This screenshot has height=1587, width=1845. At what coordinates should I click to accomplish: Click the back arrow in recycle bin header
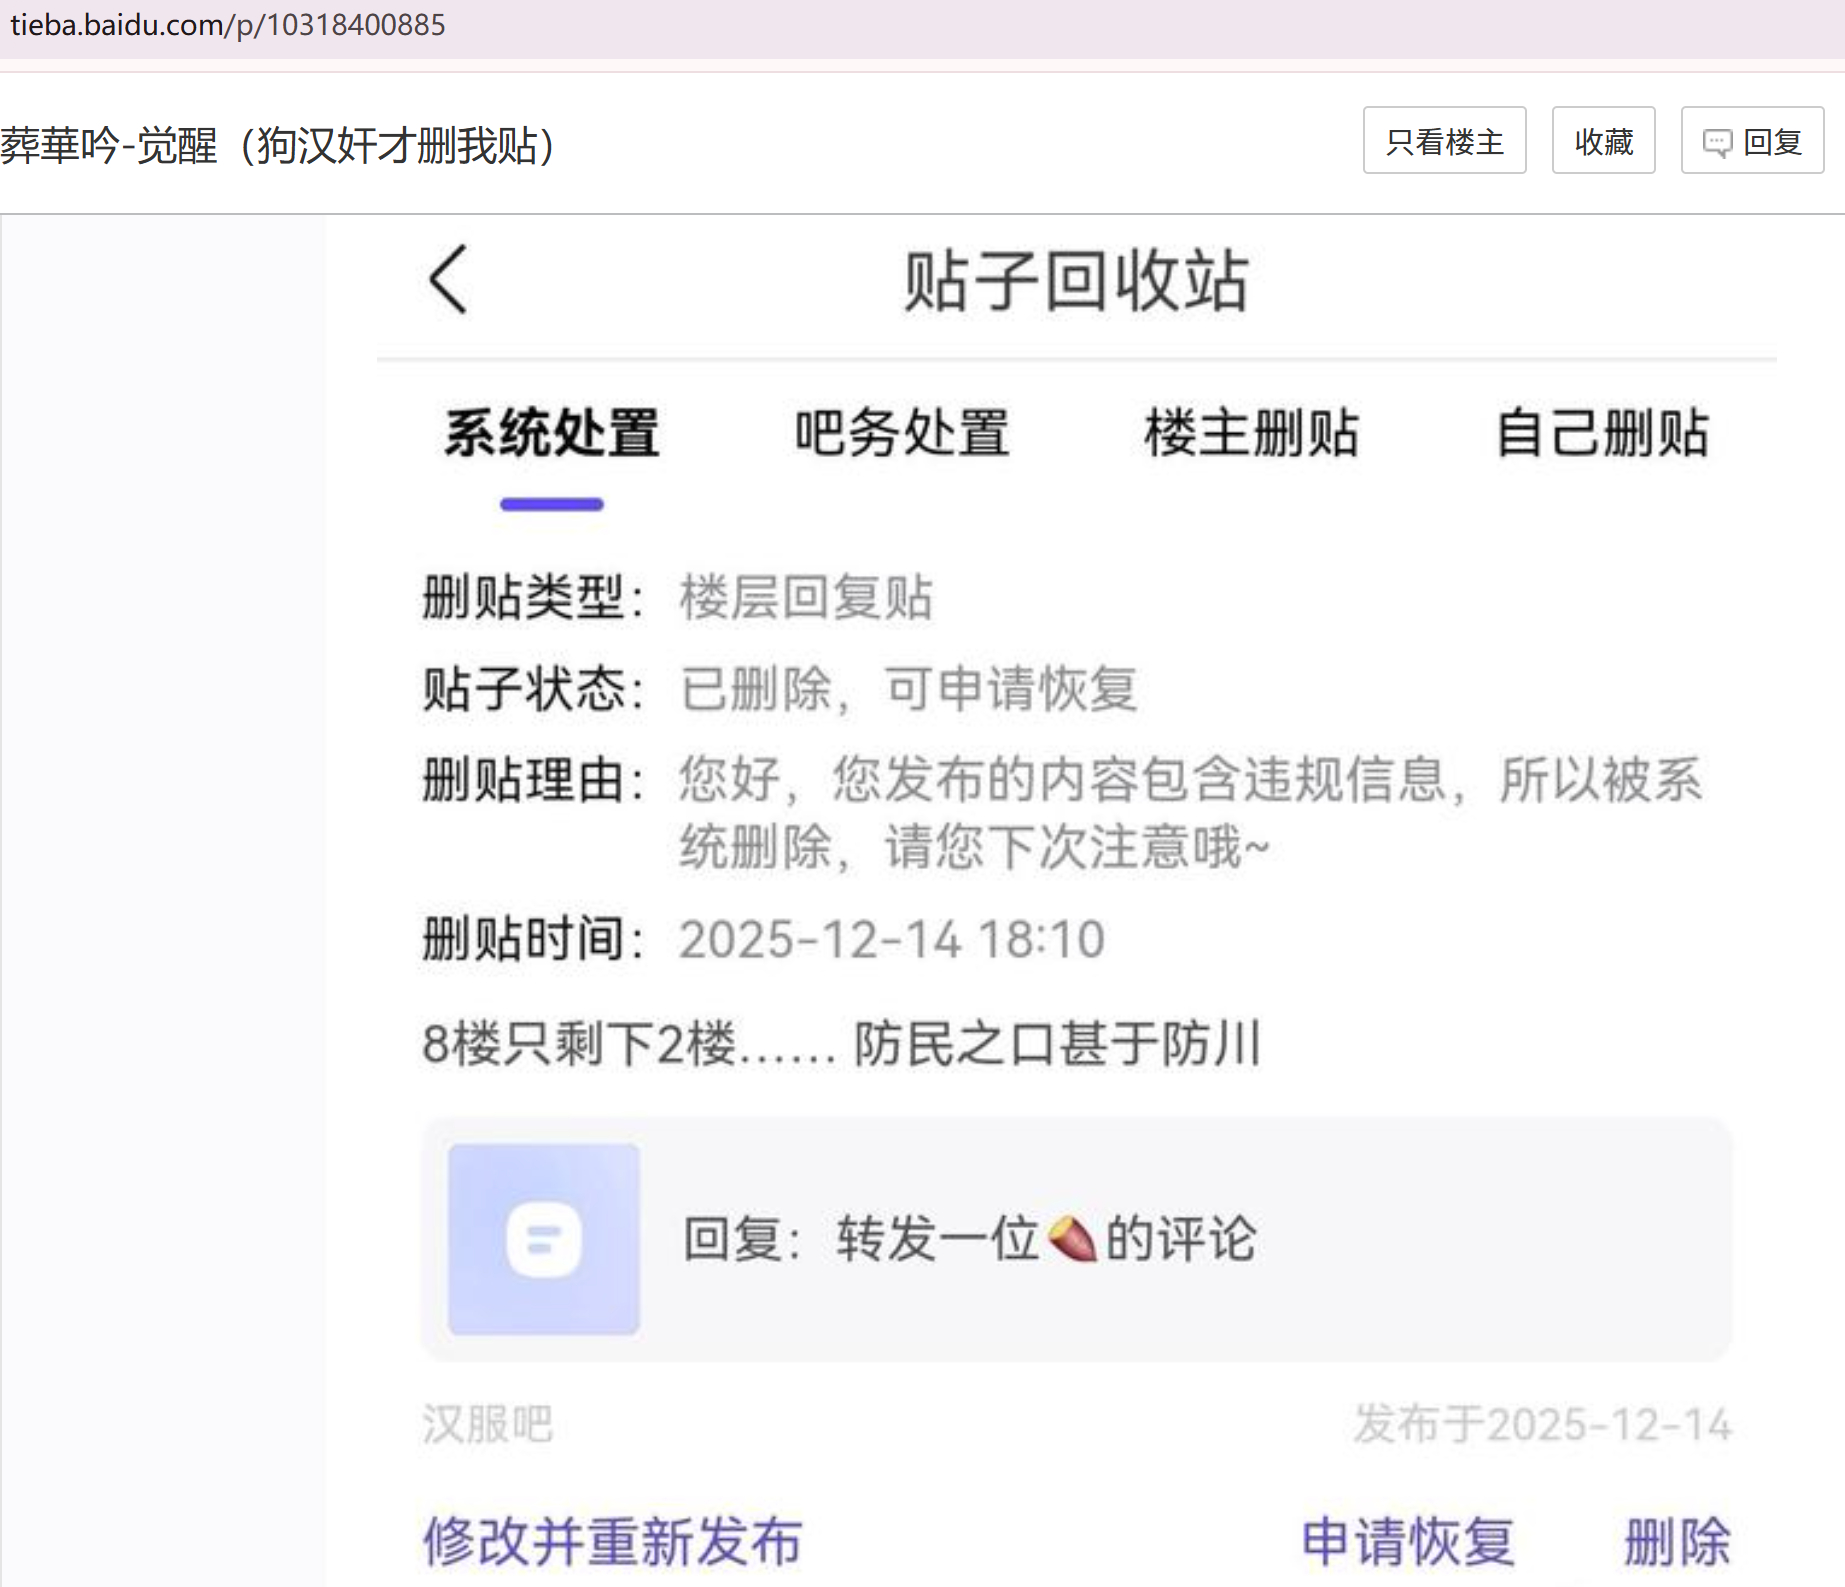[448, 280]
